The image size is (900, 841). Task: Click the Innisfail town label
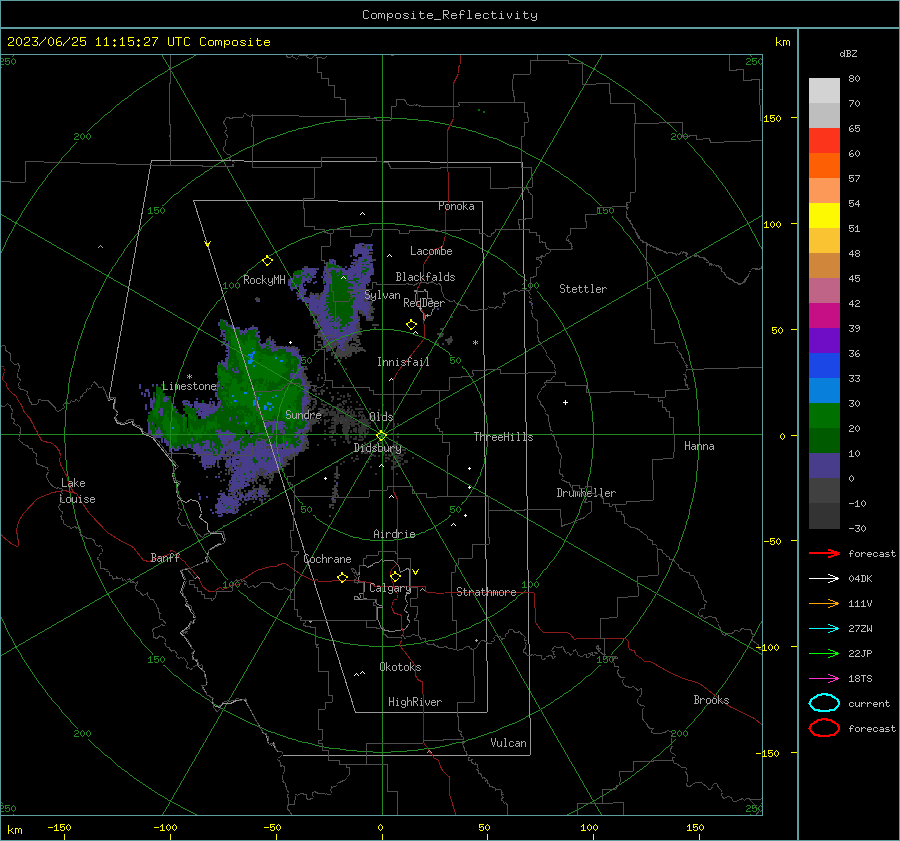click(403, 362)
